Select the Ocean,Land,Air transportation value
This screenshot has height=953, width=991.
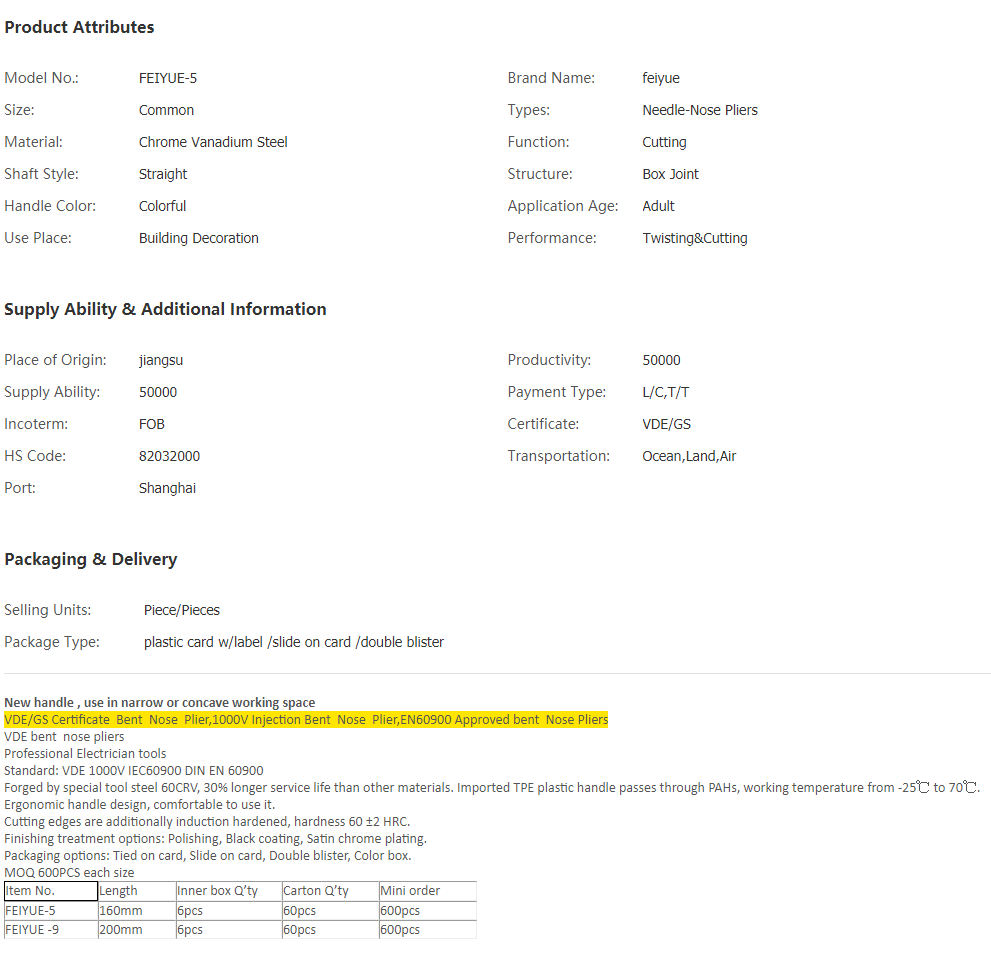click(x=688, y=456)
